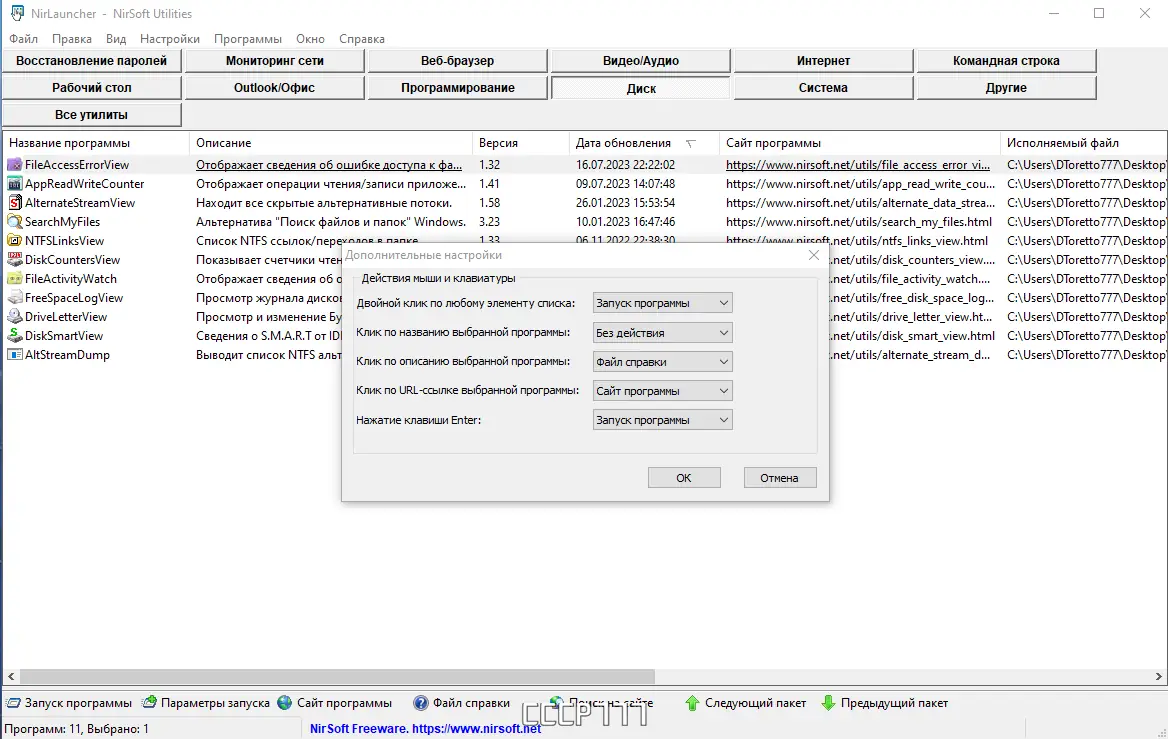Click the NTFSLinksView program icon
Screen dimensions: 1168x739
click(x=14, y=241)
